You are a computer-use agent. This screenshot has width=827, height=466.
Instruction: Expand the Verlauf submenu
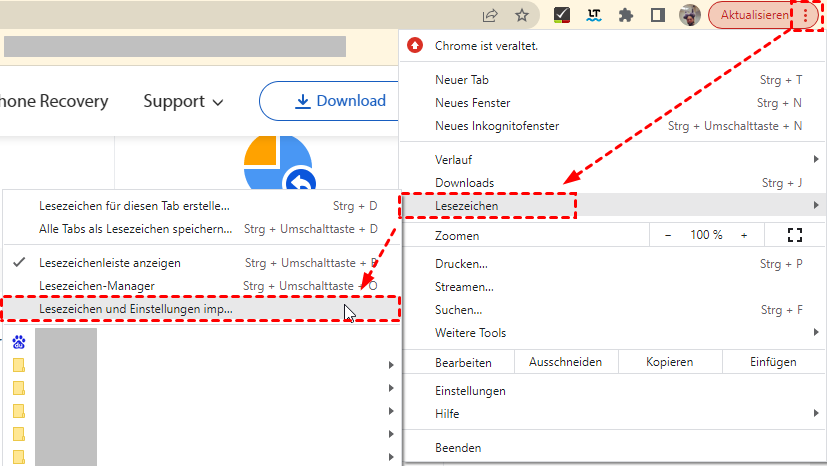pos(817,159)
